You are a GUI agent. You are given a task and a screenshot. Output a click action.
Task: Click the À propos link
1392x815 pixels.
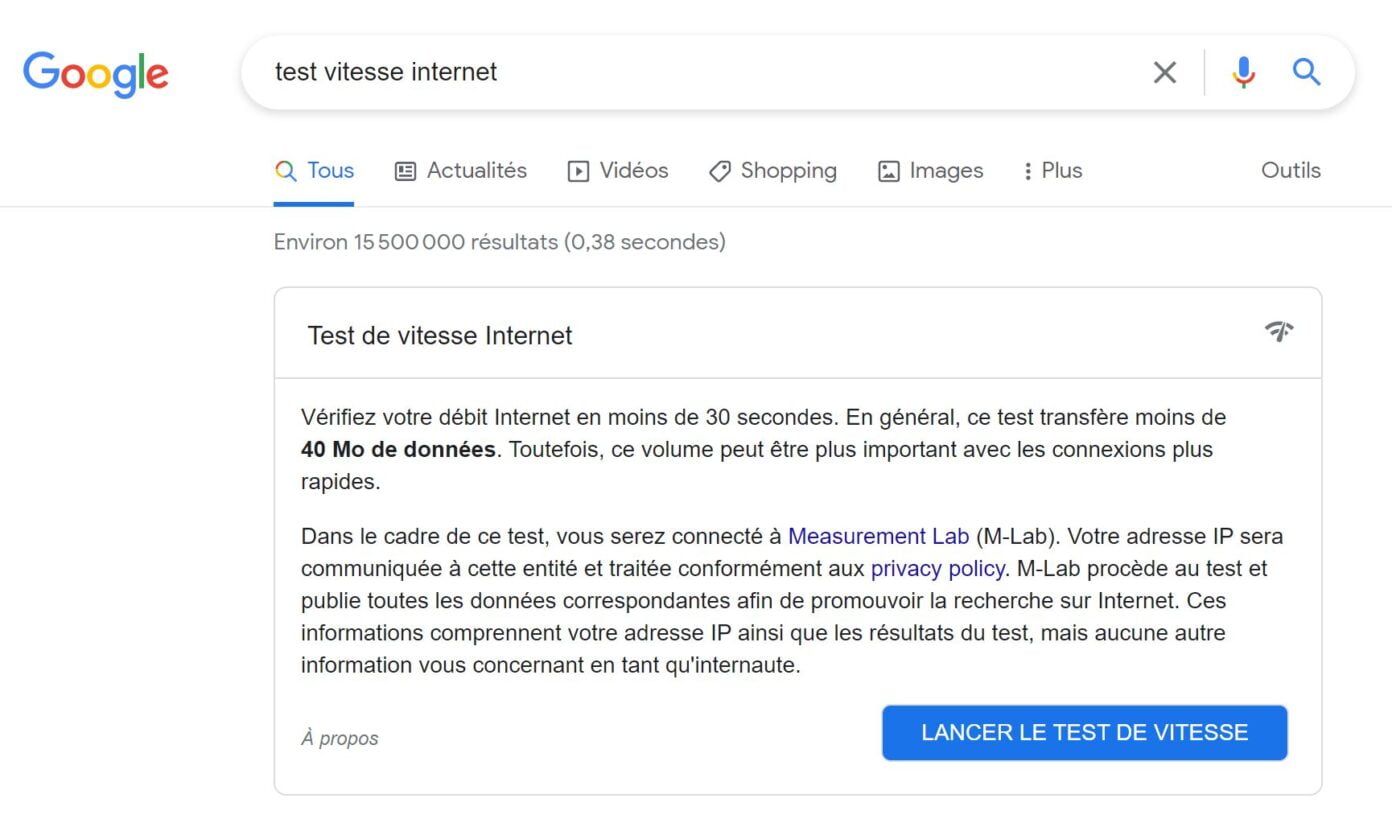click(340, 738)
